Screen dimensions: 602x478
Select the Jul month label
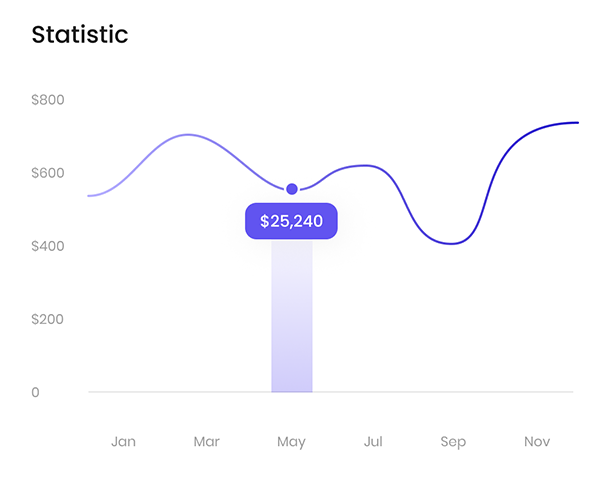pos(373,442)
